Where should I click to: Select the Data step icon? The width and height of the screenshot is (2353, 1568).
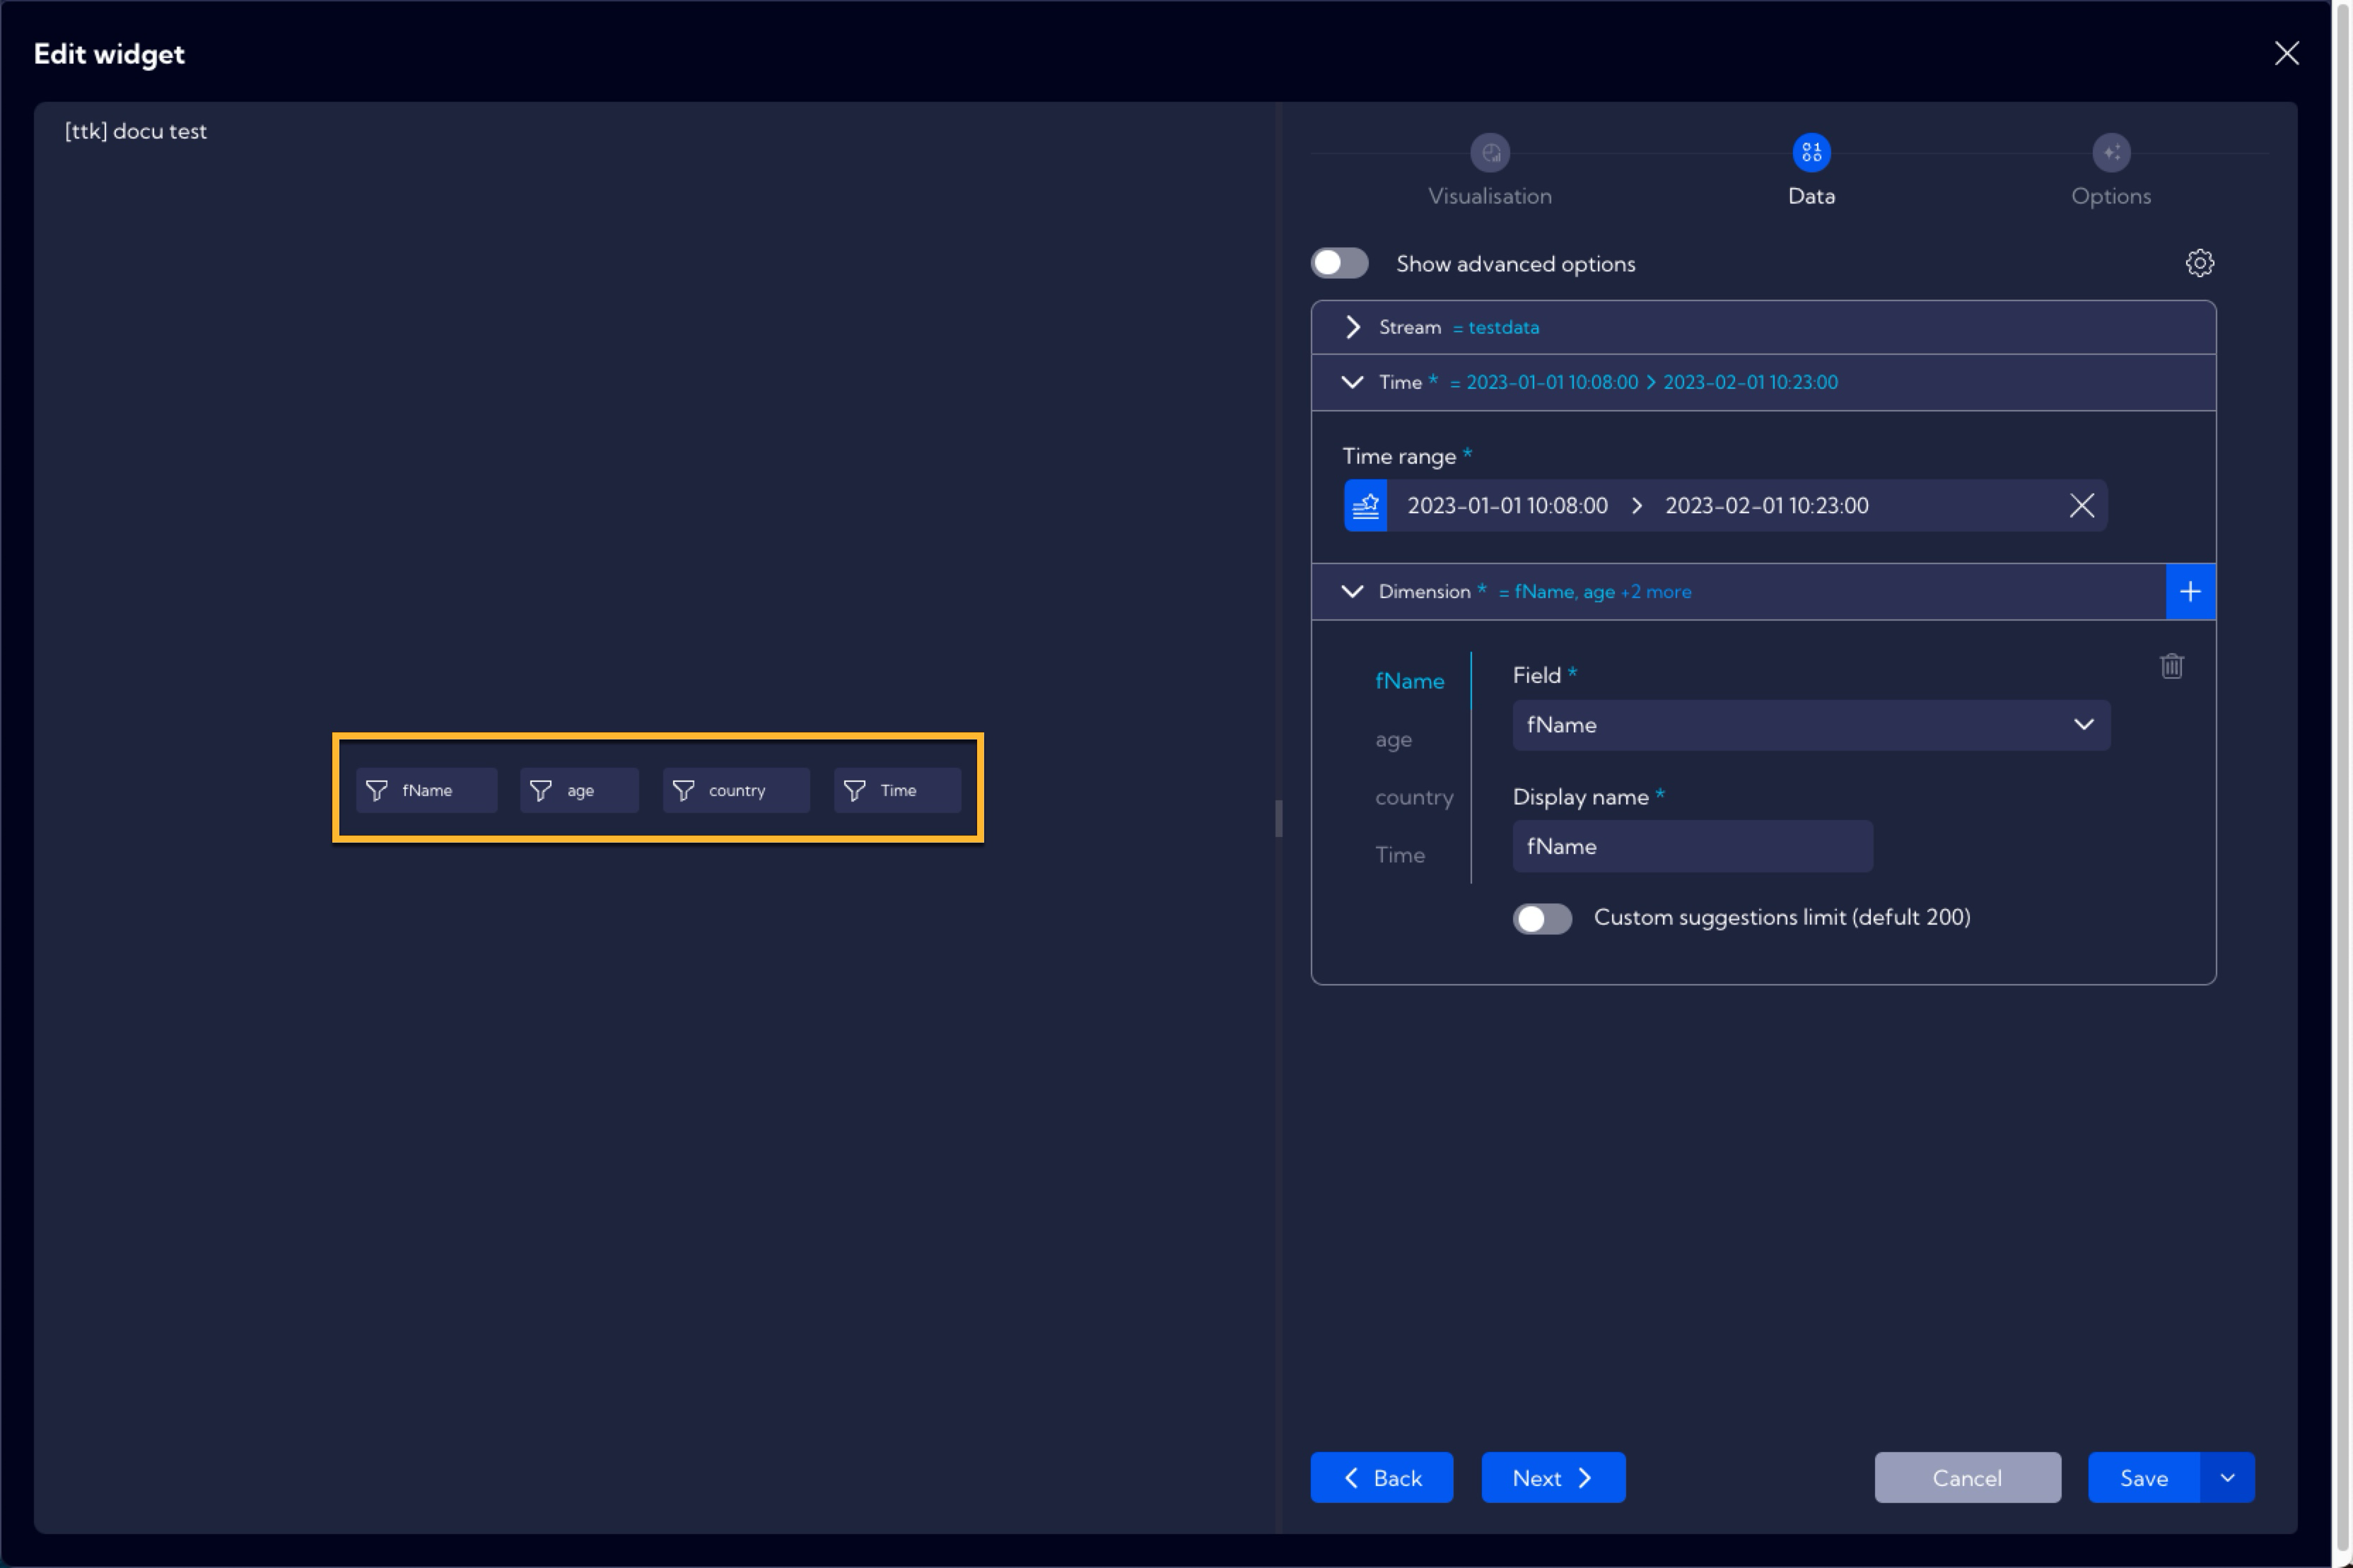(x=1811, y=153)
